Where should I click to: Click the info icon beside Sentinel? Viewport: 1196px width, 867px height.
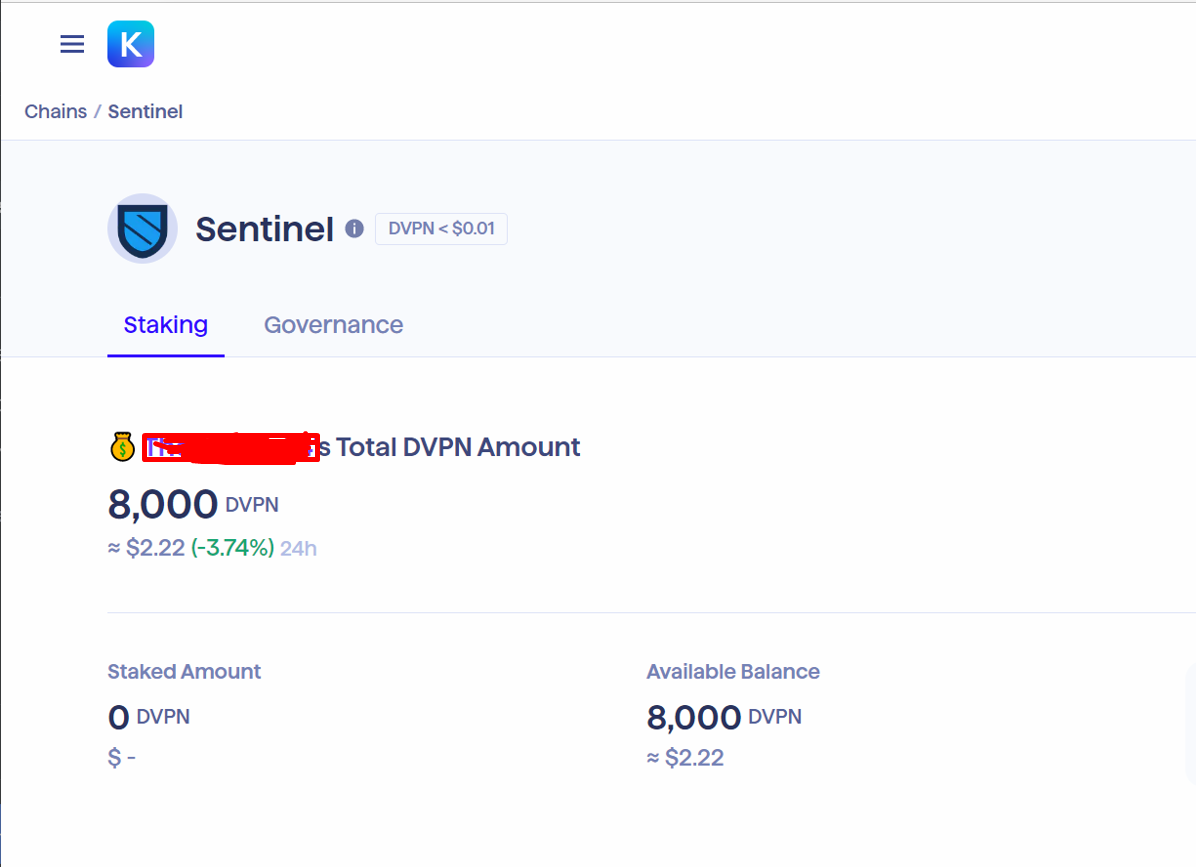[x=354, y=229]
